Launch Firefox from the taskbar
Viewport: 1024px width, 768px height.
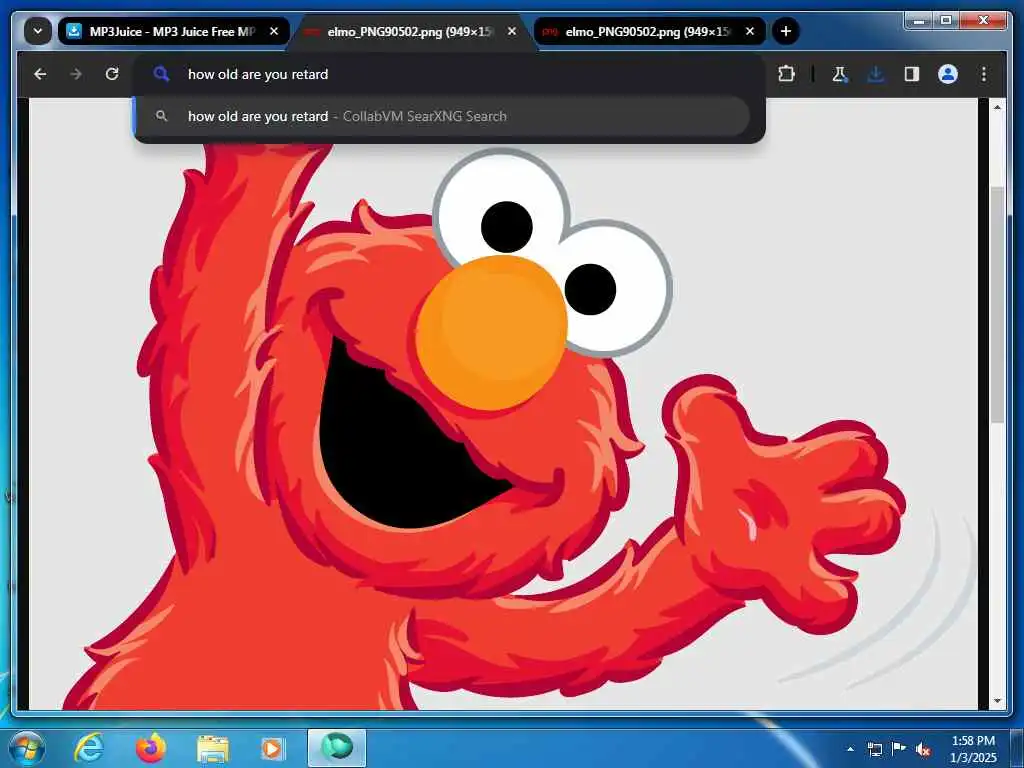151,748
